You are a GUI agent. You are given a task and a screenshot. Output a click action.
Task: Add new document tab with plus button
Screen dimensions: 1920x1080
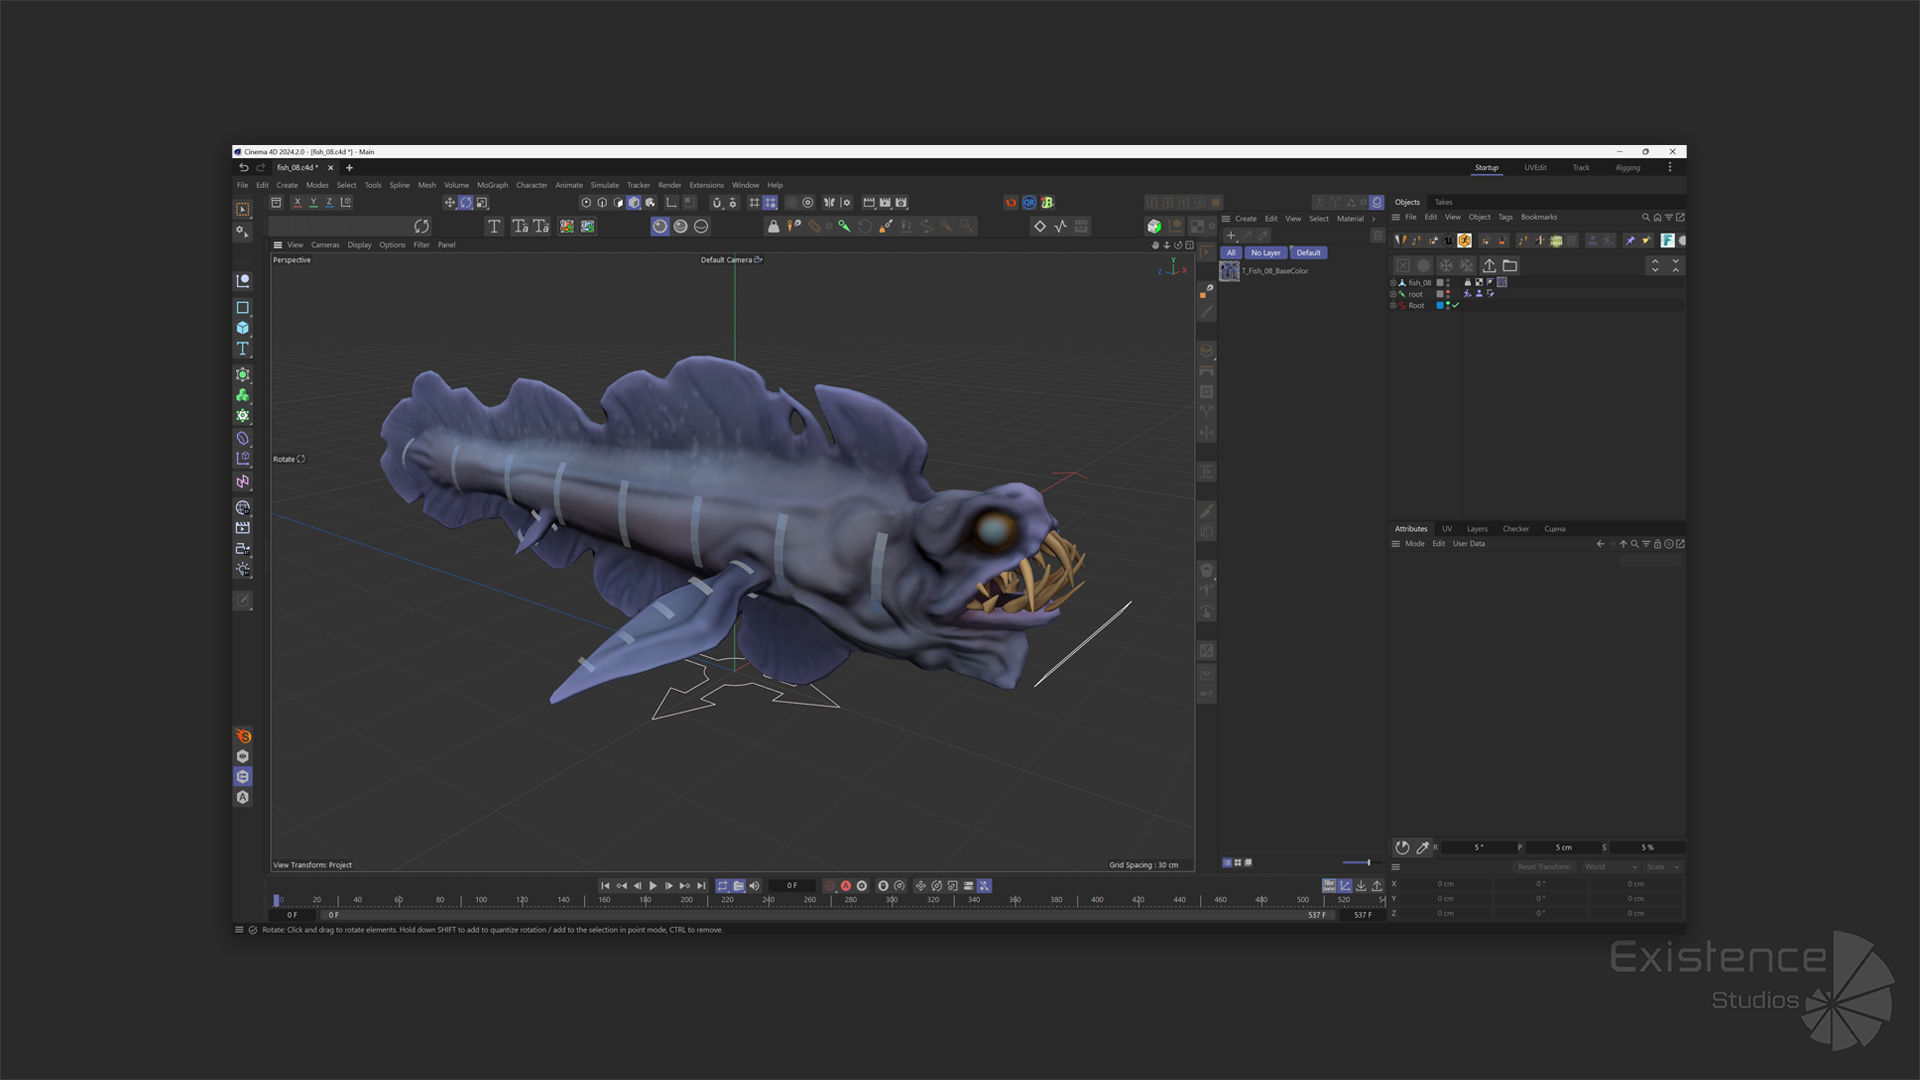[x=349, y=168]
